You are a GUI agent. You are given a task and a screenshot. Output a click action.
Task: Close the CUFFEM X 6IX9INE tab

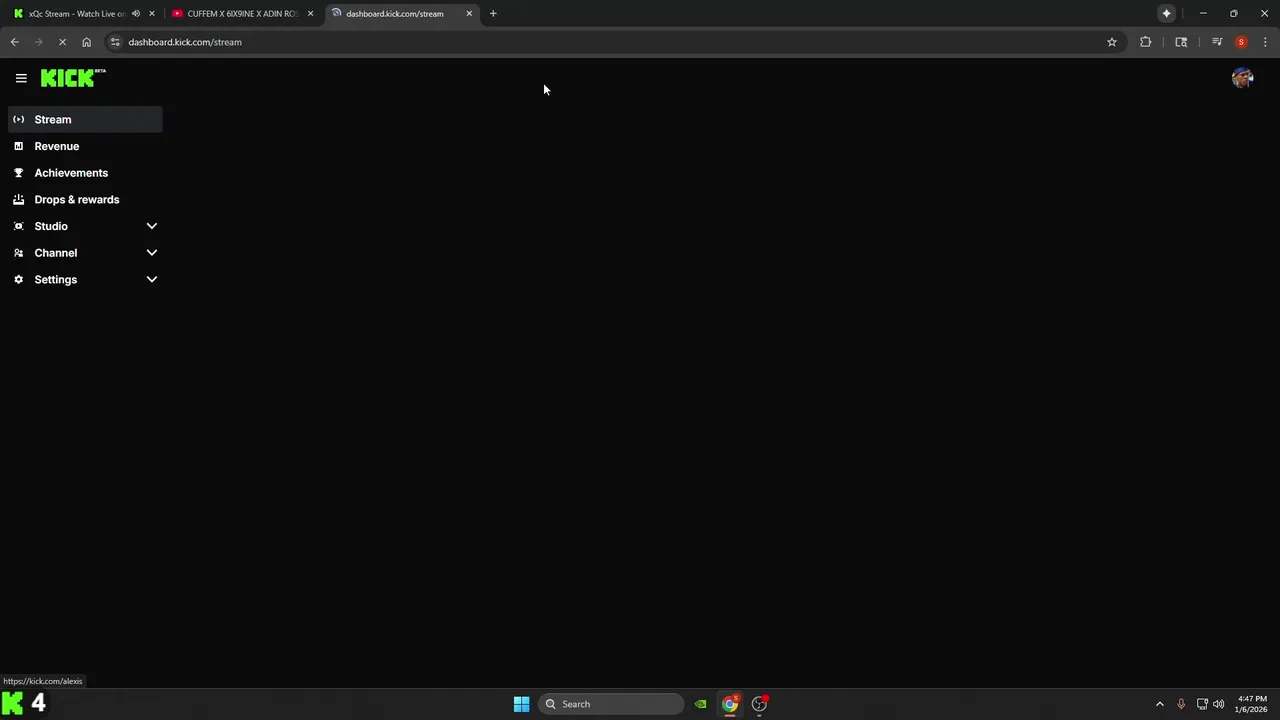[x=310, y=13]
